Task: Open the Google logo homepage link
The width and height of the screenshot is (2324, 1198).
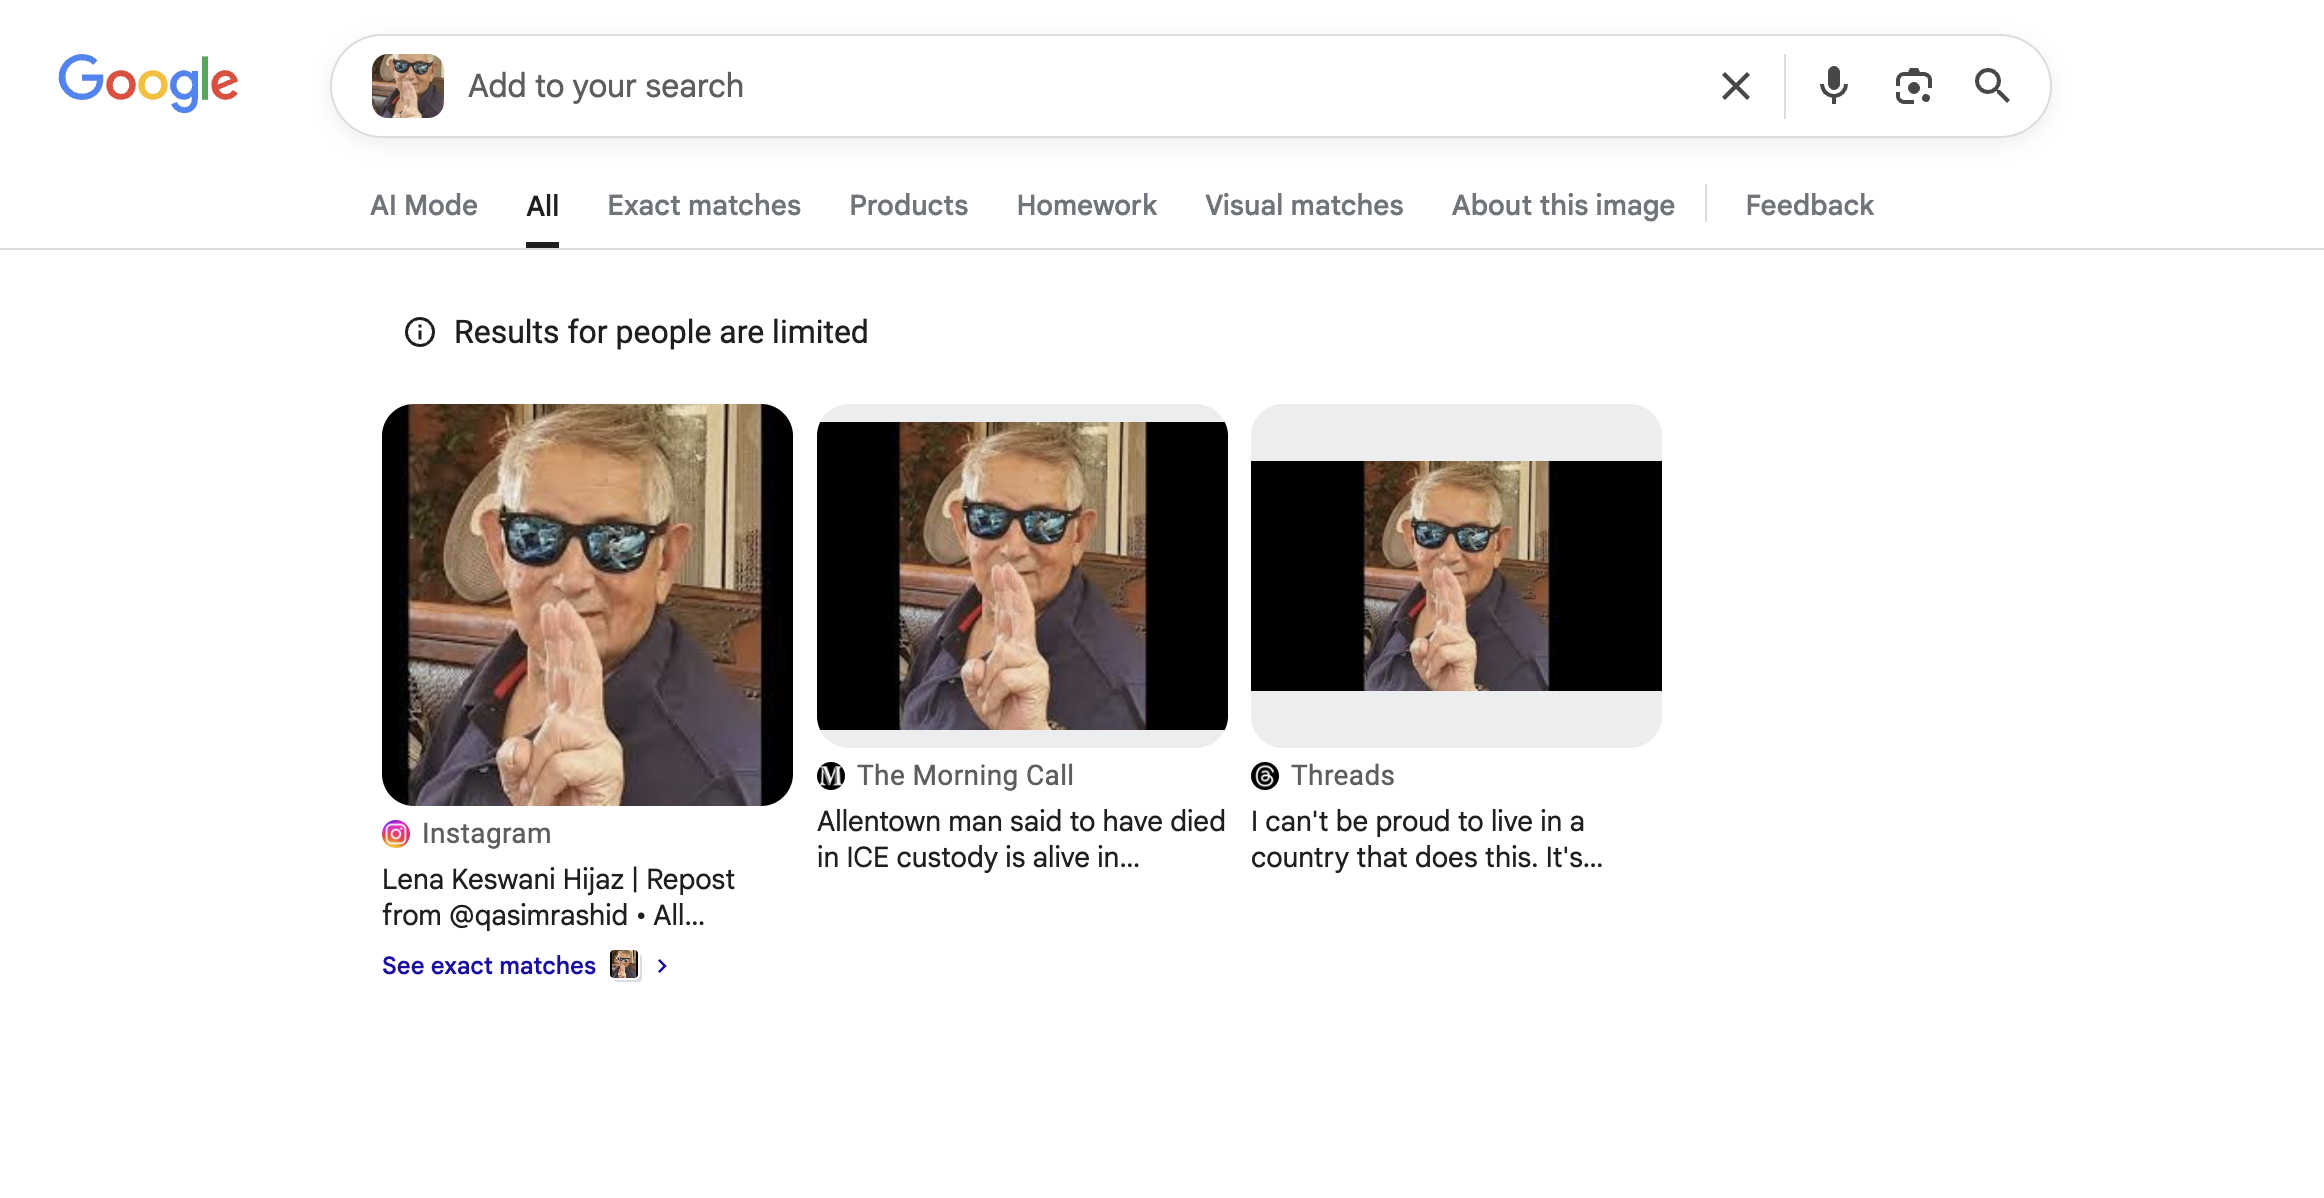Action: tap(148, 82)
